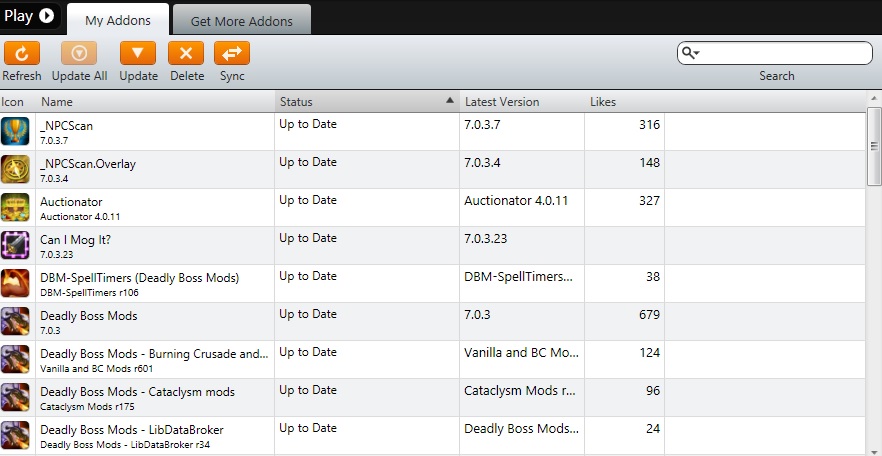Viewport: 882px width, 456px height.
Task: Open the search magnifier dropdown
Action: (x=690, y=53)
